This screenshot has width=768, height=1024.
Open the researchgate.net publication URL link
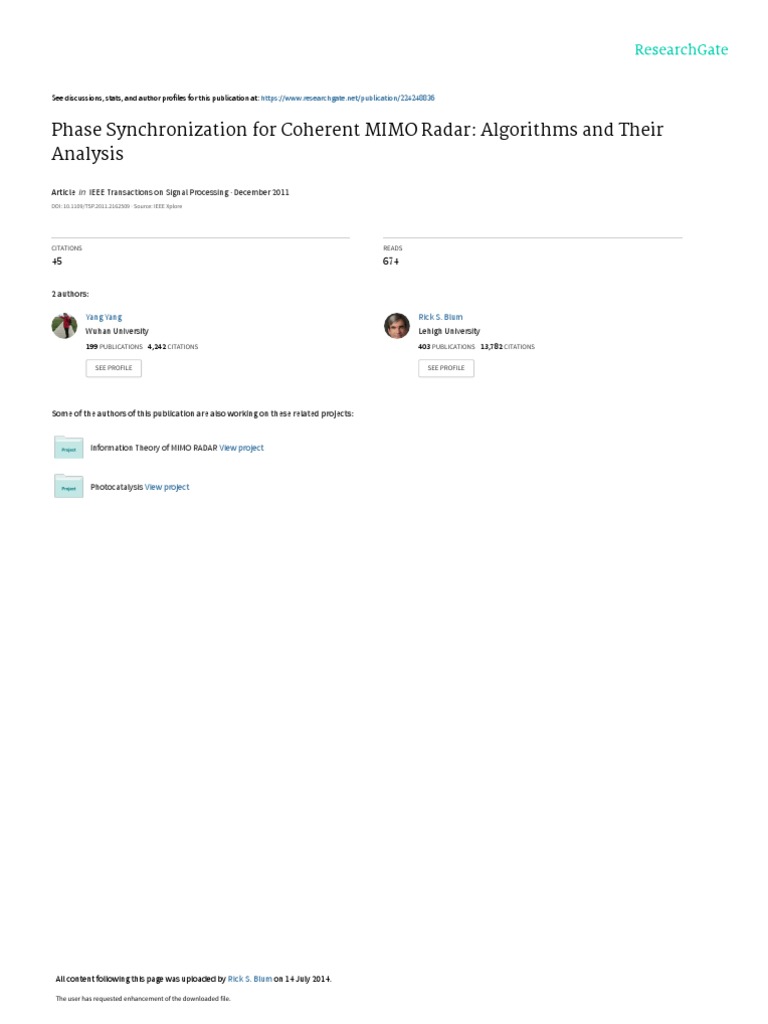point(347,98)
